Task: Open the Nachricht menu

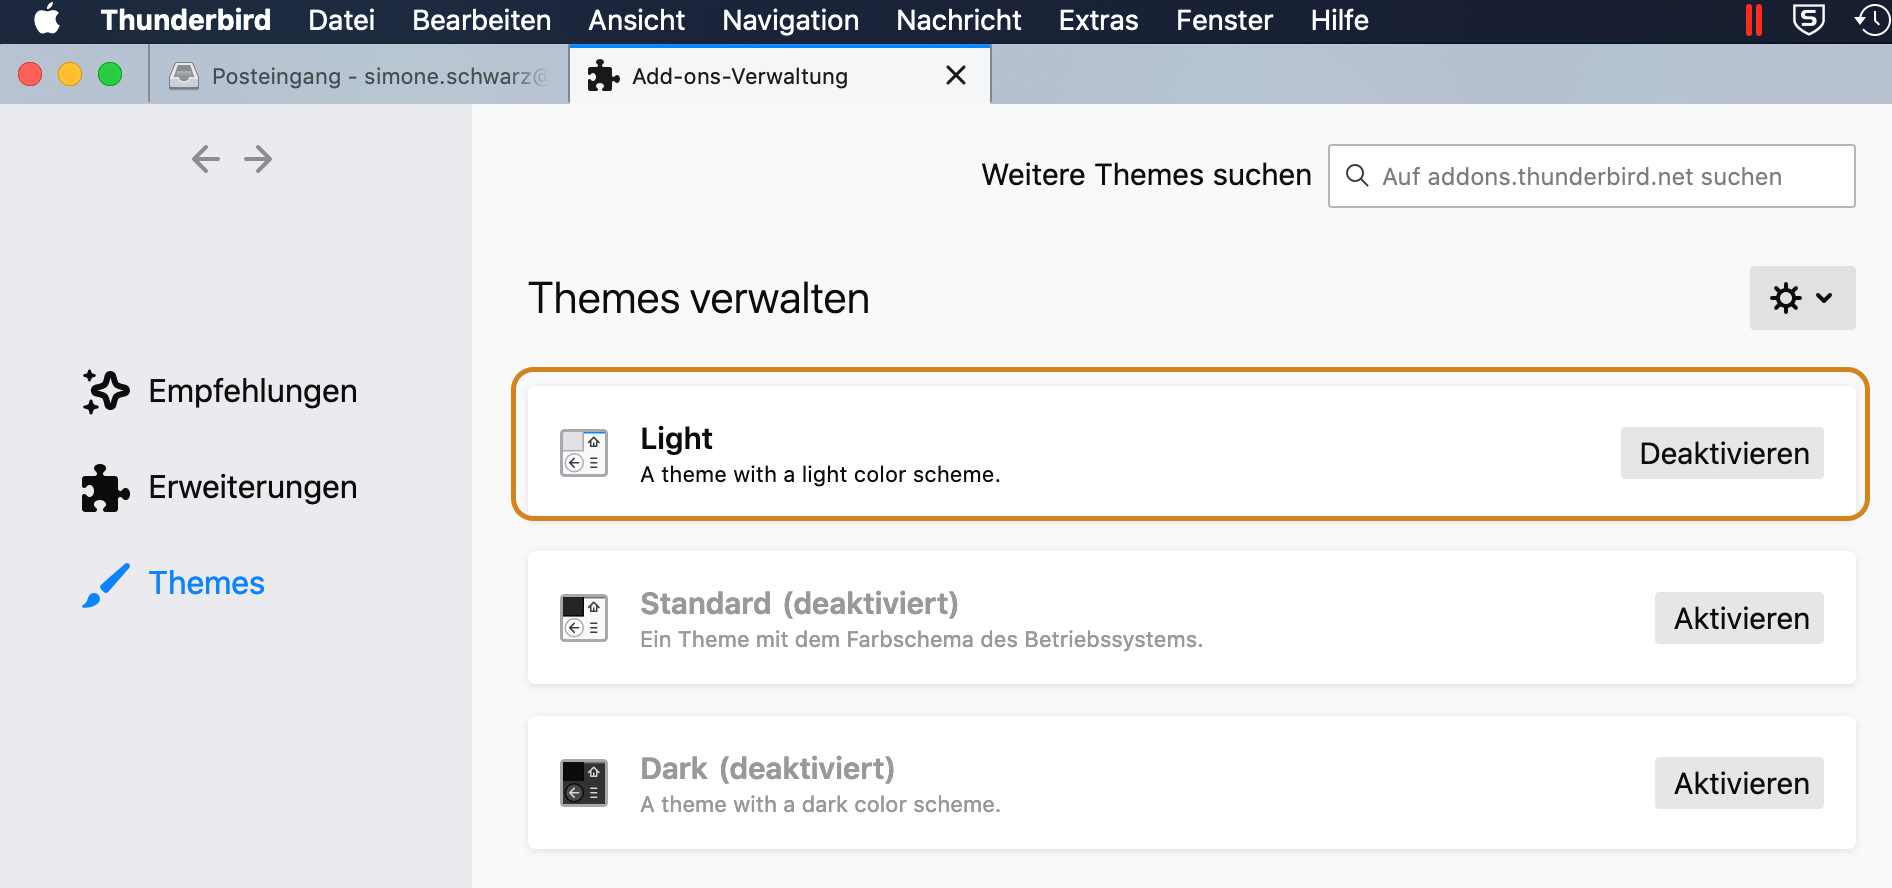Action: (x=958, y=20)
